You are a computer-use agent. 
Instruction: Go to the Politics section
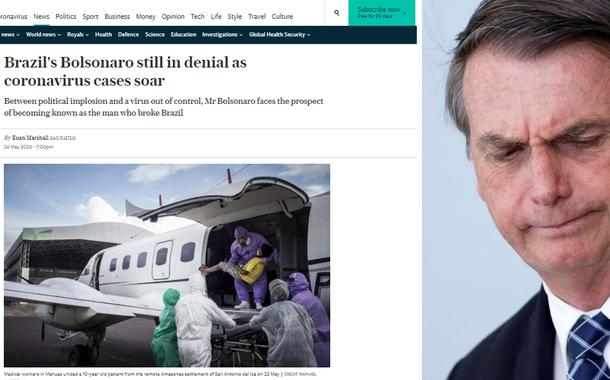pyautogui.click(x=66, y=16)
